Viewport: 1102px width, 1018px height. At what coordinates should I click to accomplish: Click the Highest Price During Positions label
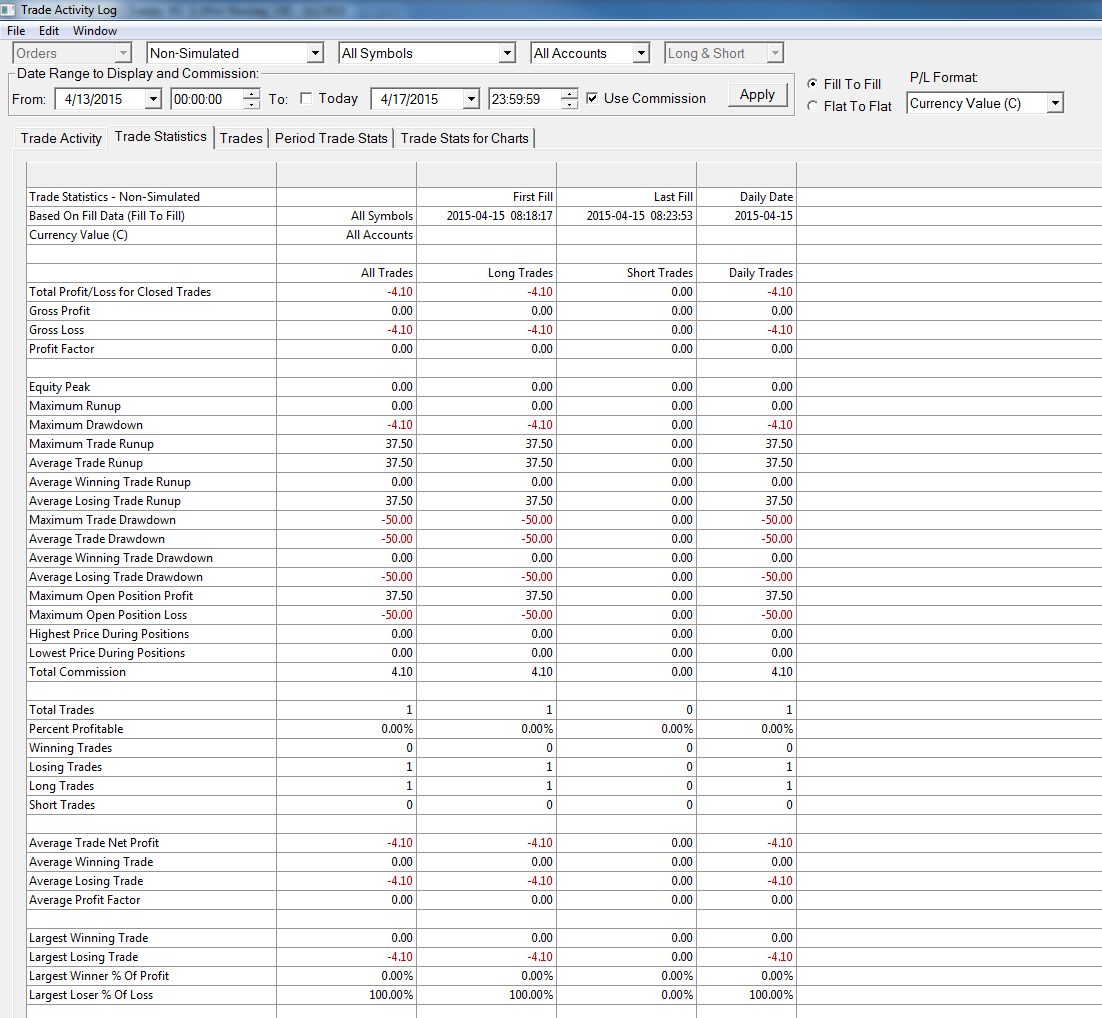click(x=109, y=633)
